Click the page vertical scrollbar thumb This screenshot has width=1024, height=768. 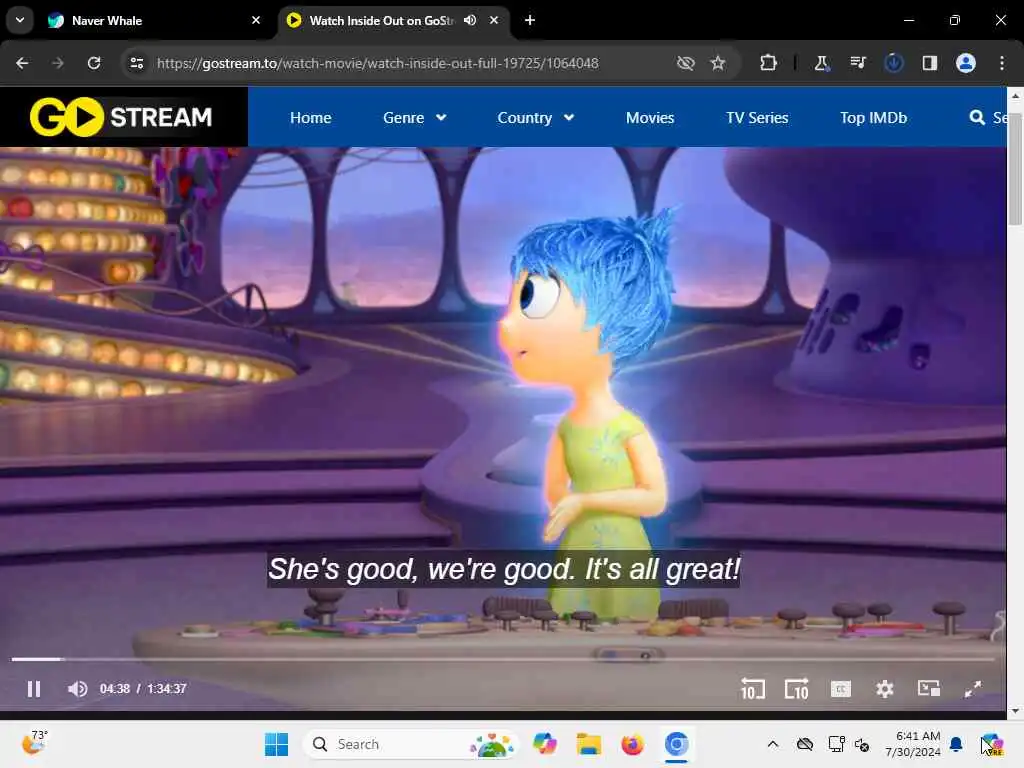(1015, 168)
